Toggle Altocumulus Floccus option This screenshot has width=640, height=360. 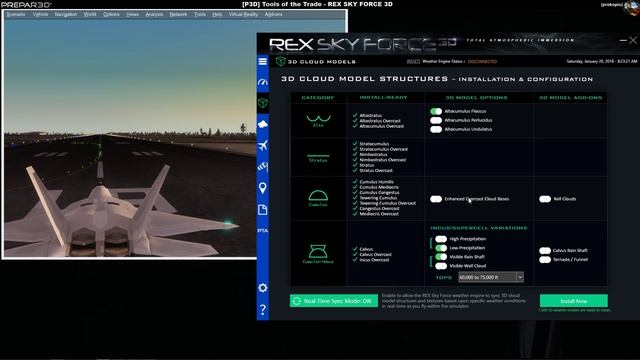tap(436, 111)
